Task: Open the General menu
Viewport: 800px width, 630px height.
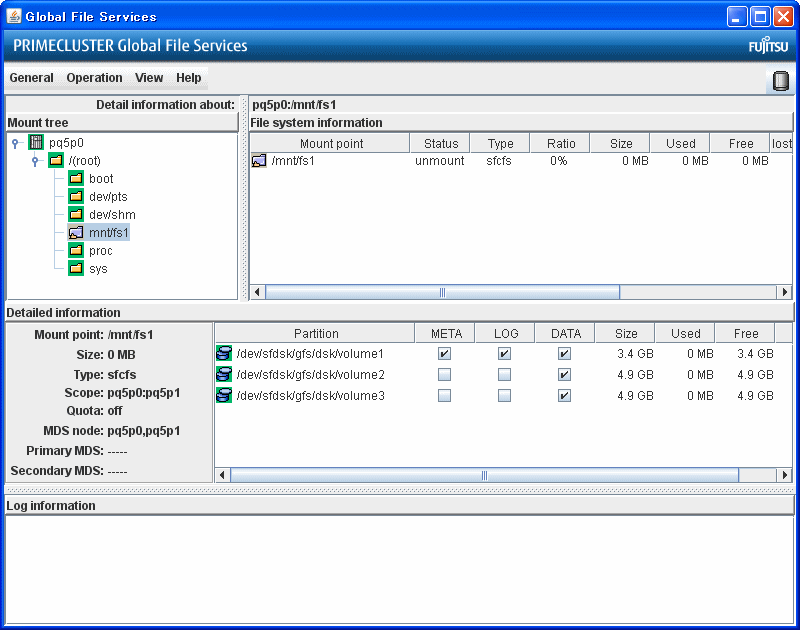Action: point(32,78)
